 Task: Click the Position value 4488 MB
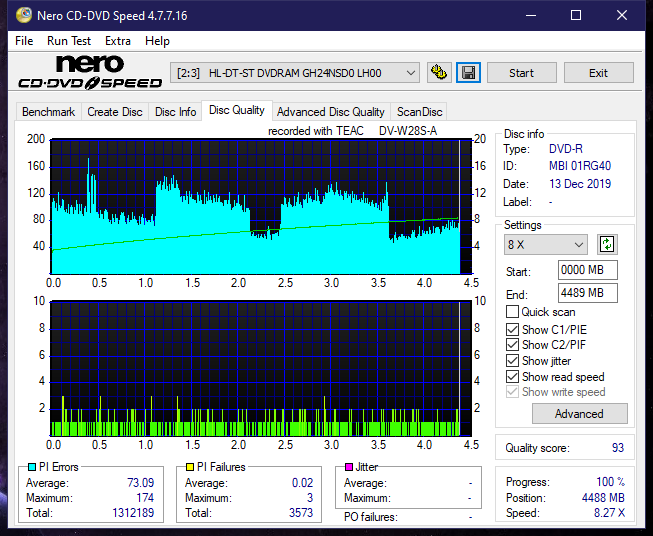pos(603,498)
